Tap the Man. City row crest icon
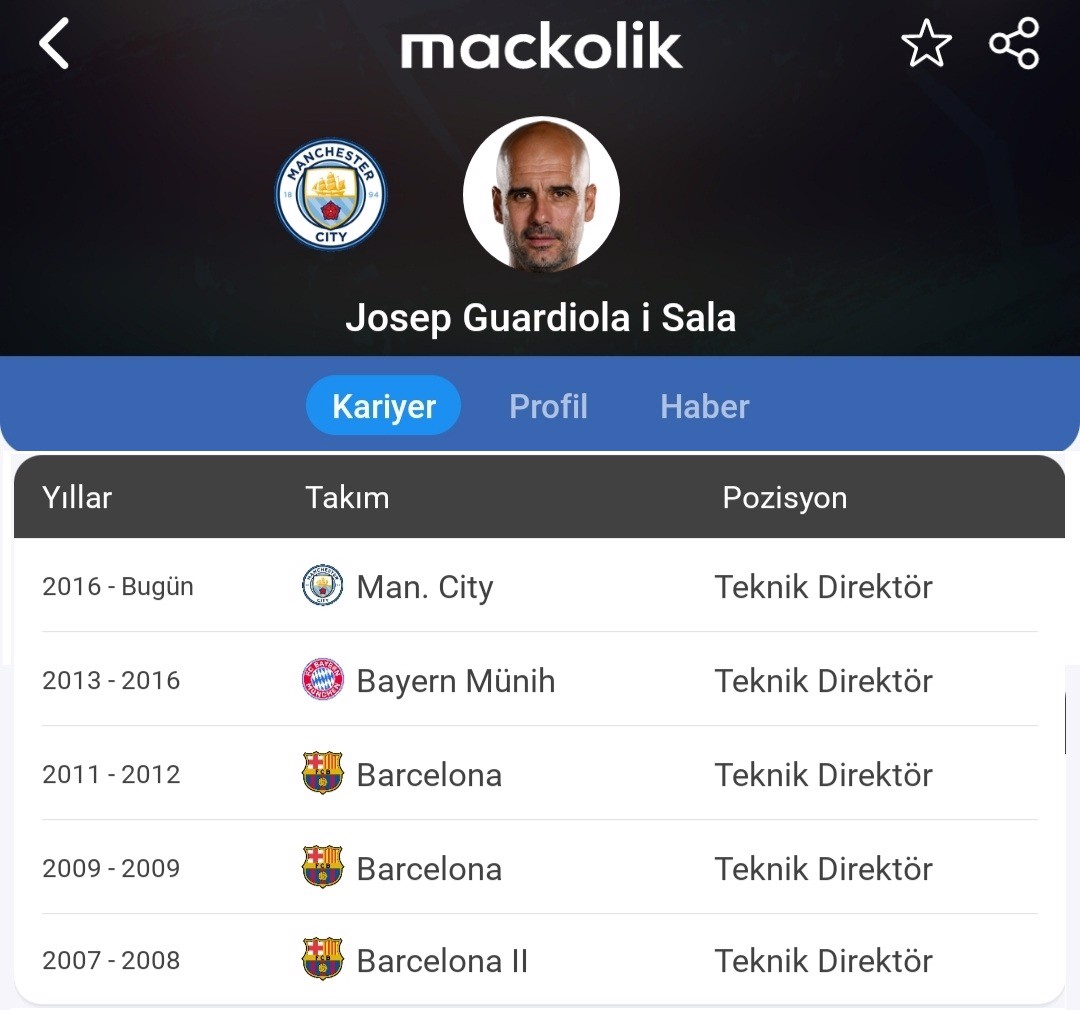This screenshot has width=1080, height=1010. [322, 586]
